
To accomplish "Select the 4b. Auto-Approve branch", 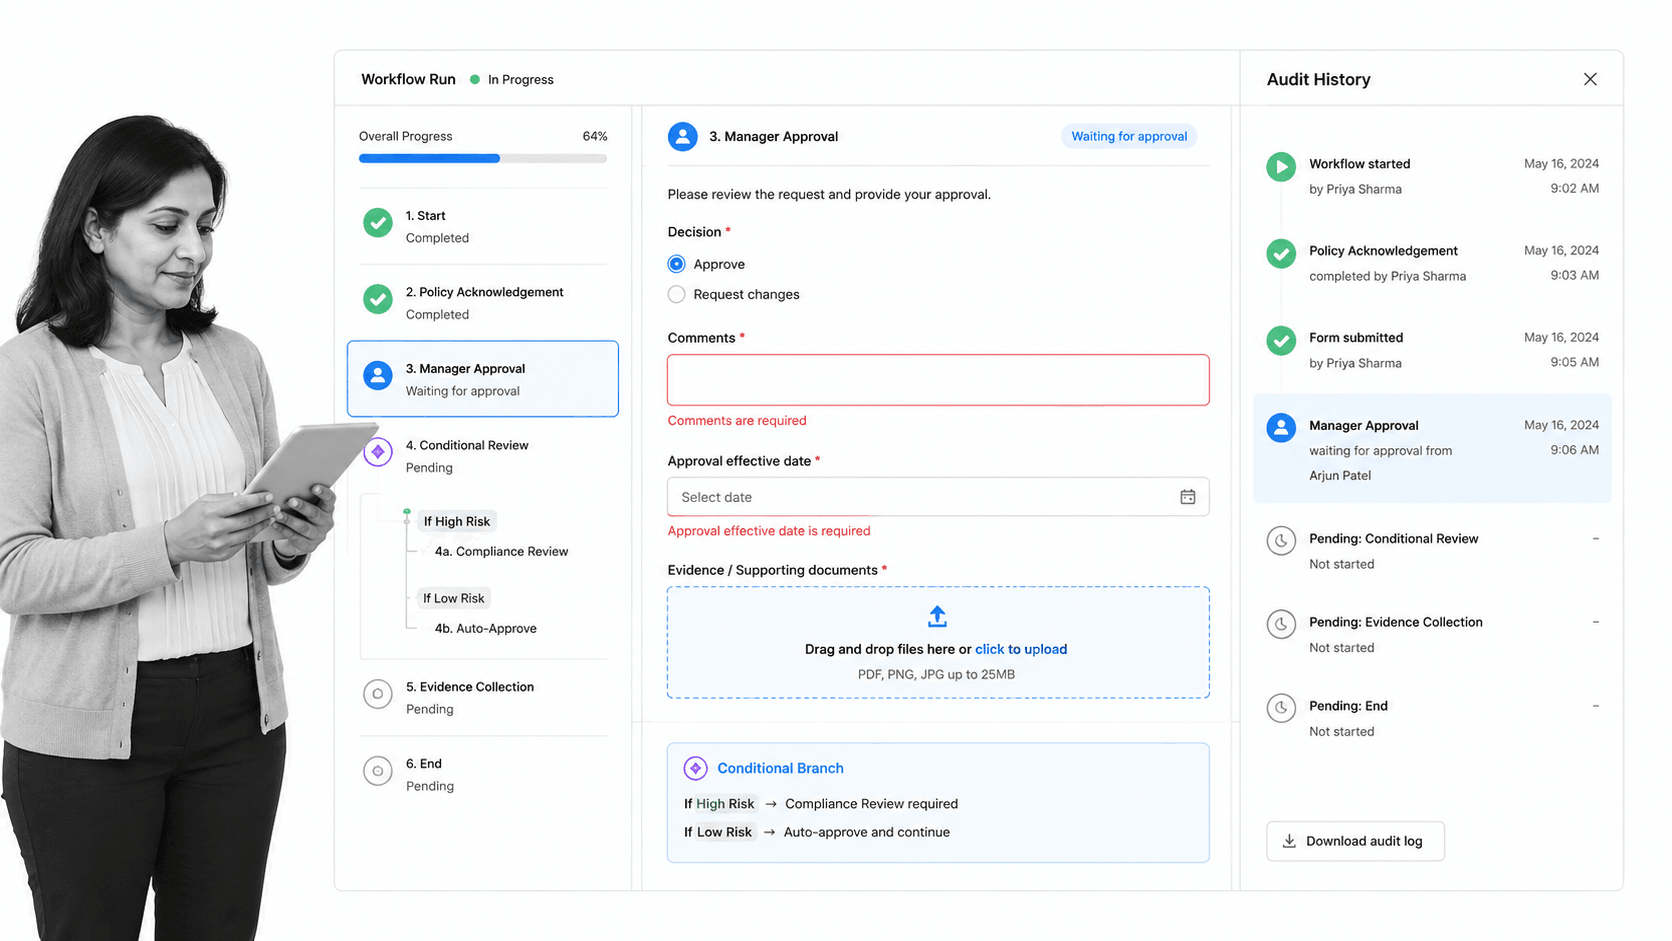I will coord(485,628).
